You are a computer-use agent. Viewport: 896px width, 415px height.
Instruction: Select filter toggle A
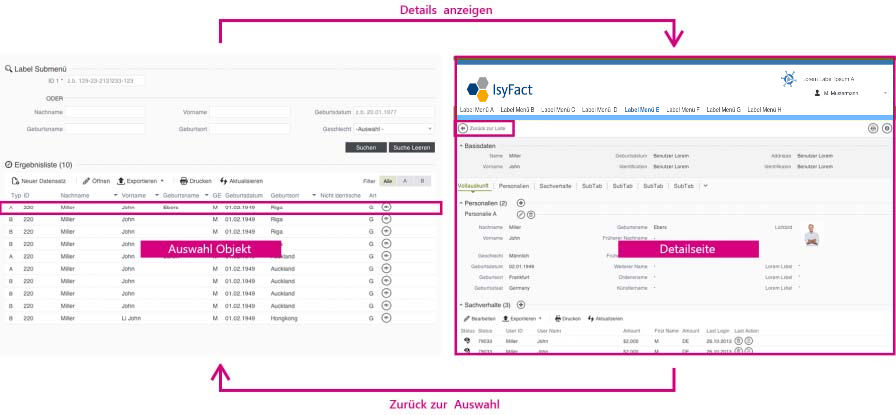click(x=405, y=181)
